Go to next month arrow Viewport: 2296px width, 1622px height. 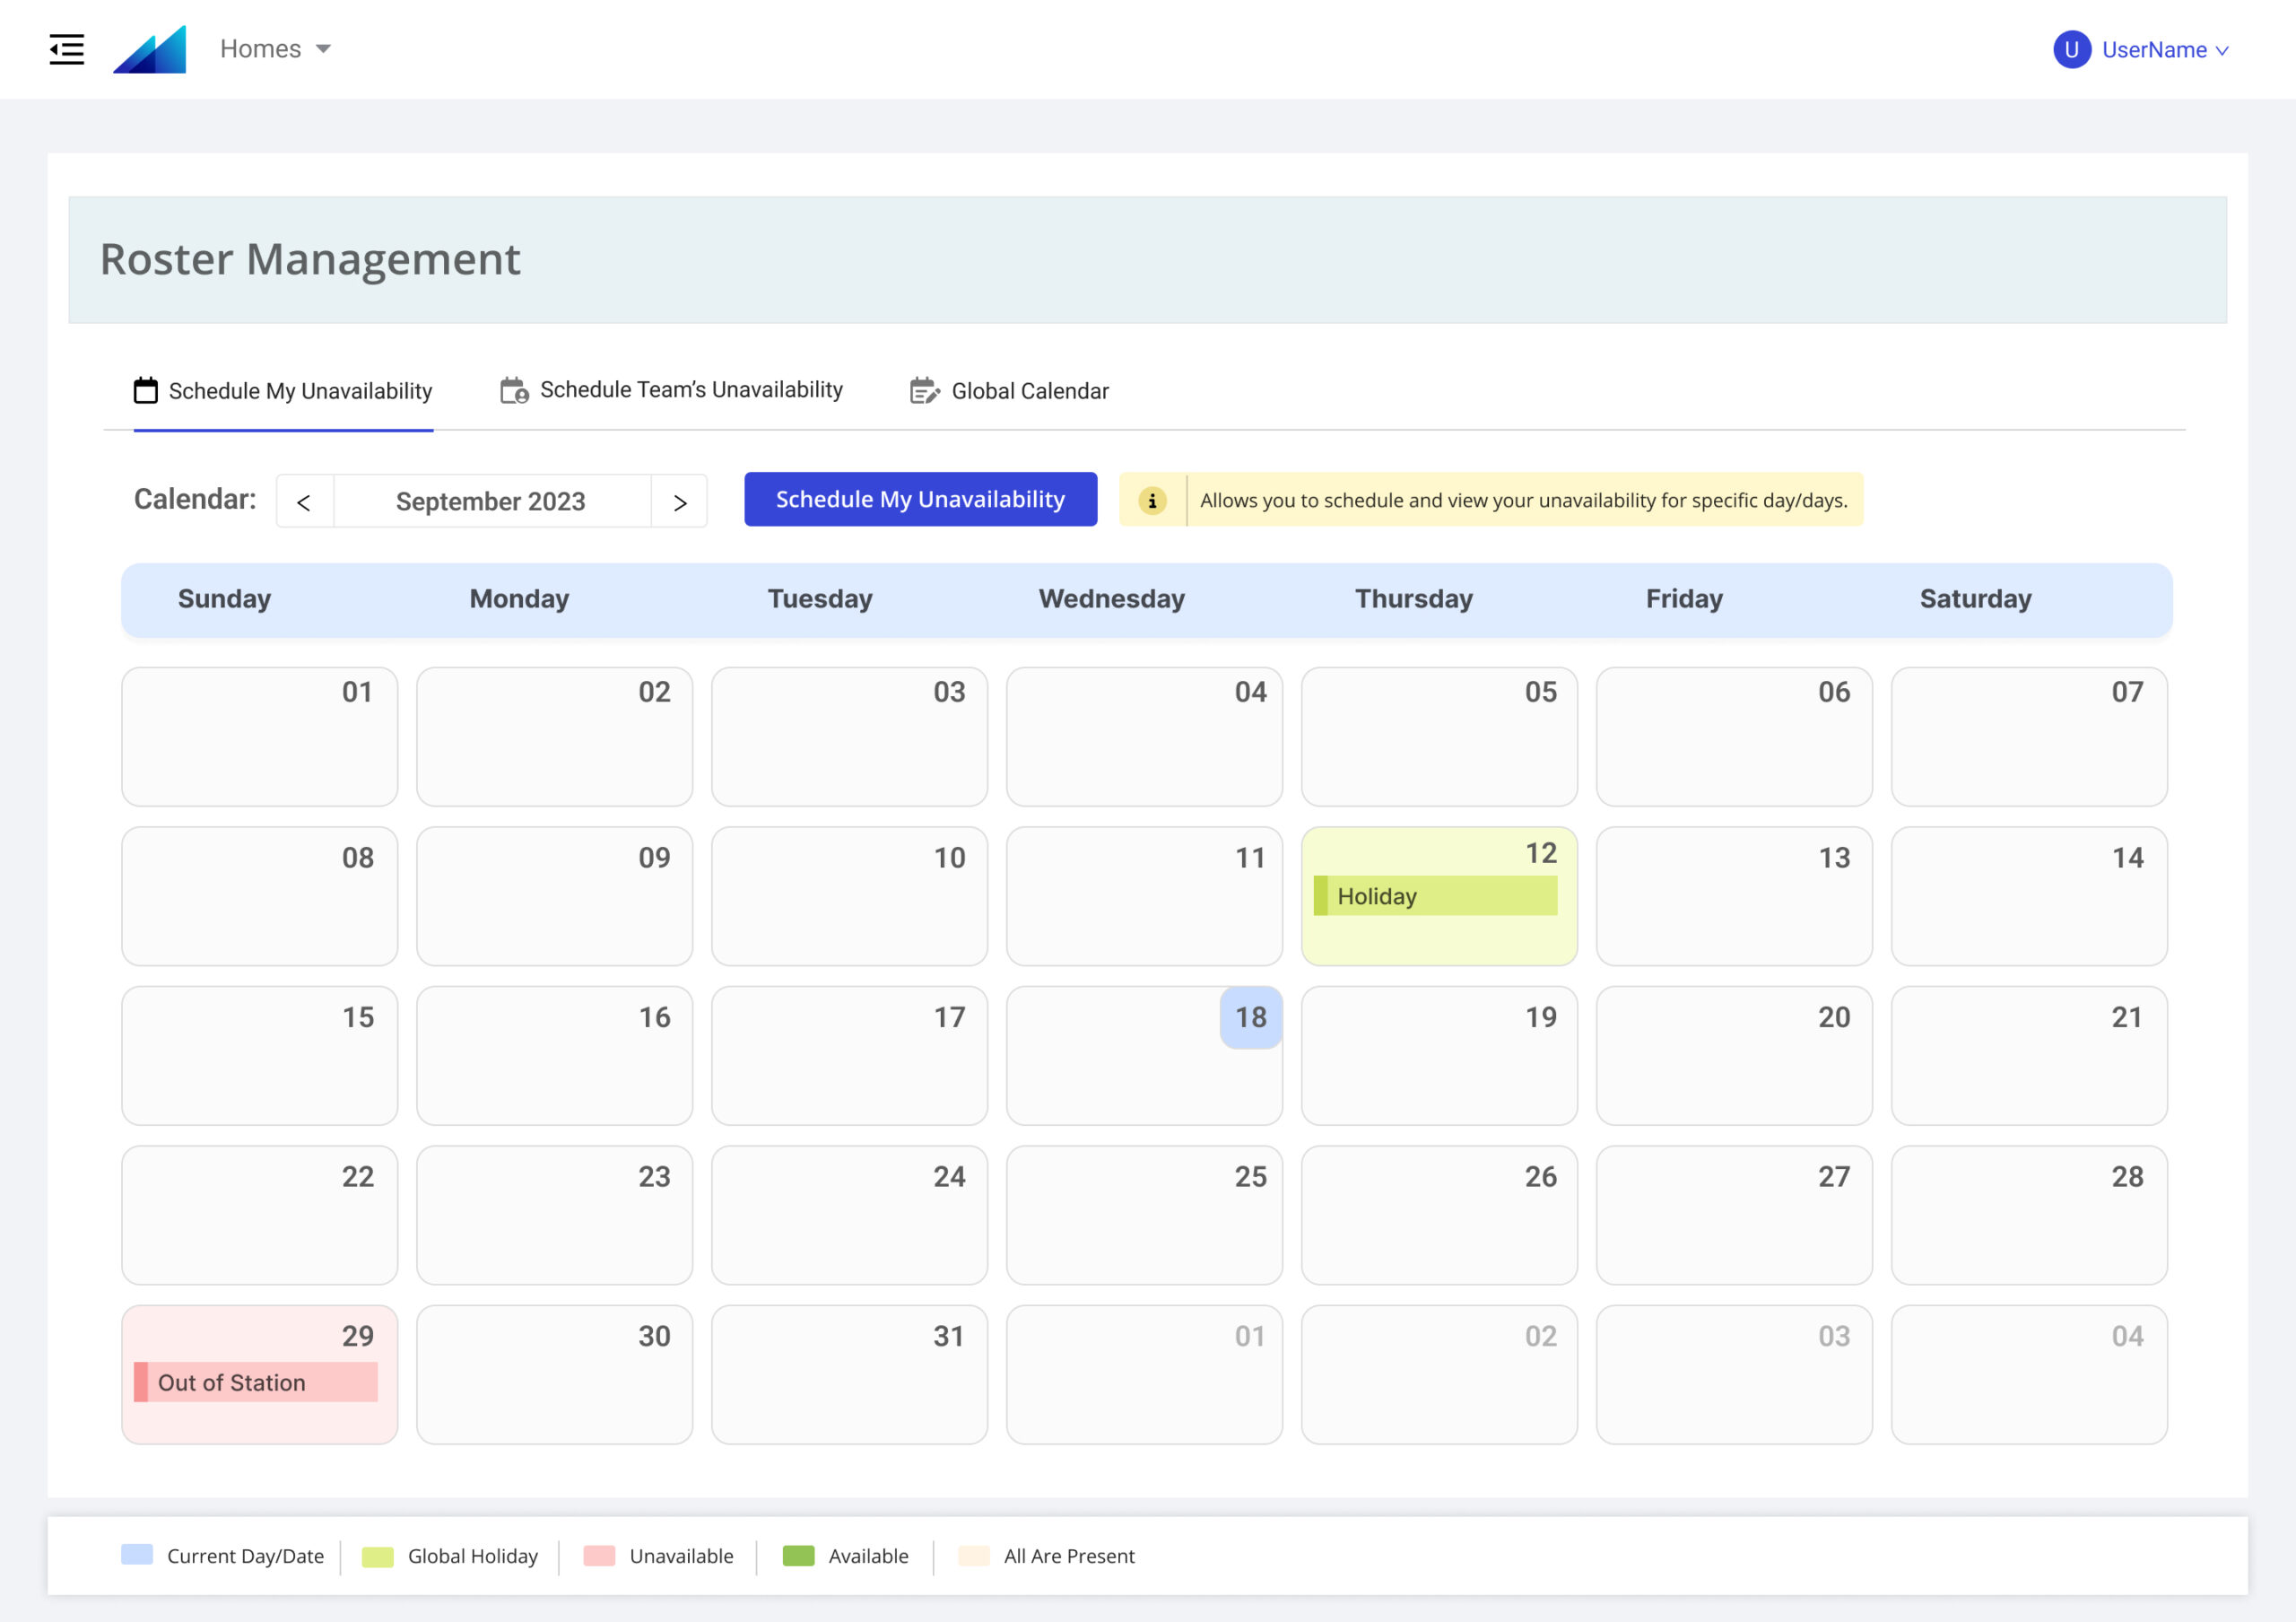[680, 502]
